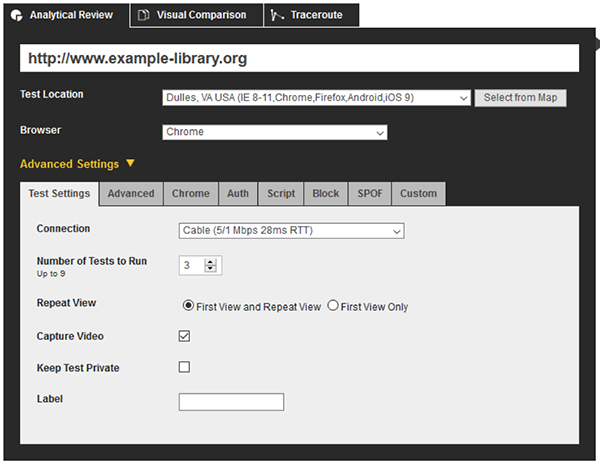Open the SPOF tab
Screen dimensions: 600x465
(370, 194)
